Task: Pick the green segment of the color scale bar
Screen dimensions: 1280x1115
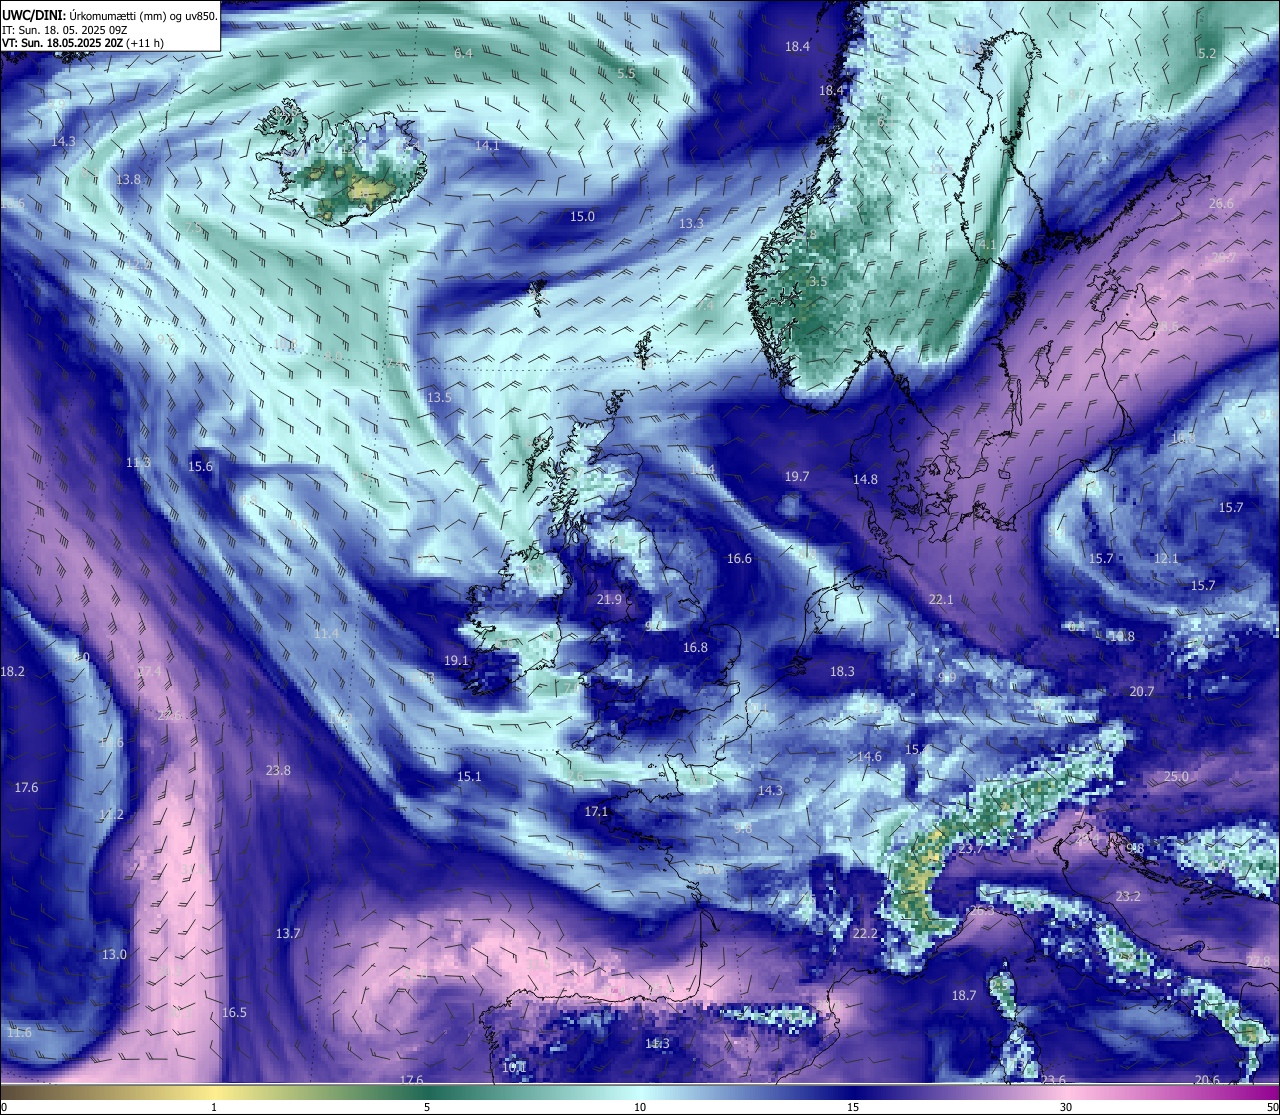Action: pos(427,1092)
